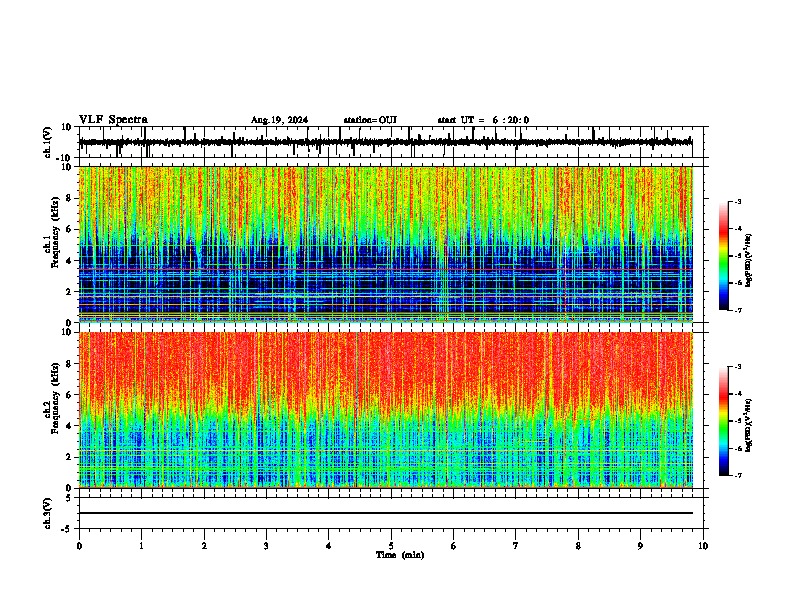Click the '2' kHz tick on ch.2 spectrogram
The height and width of the screenshot is (612, 792).
pos(69,457)
